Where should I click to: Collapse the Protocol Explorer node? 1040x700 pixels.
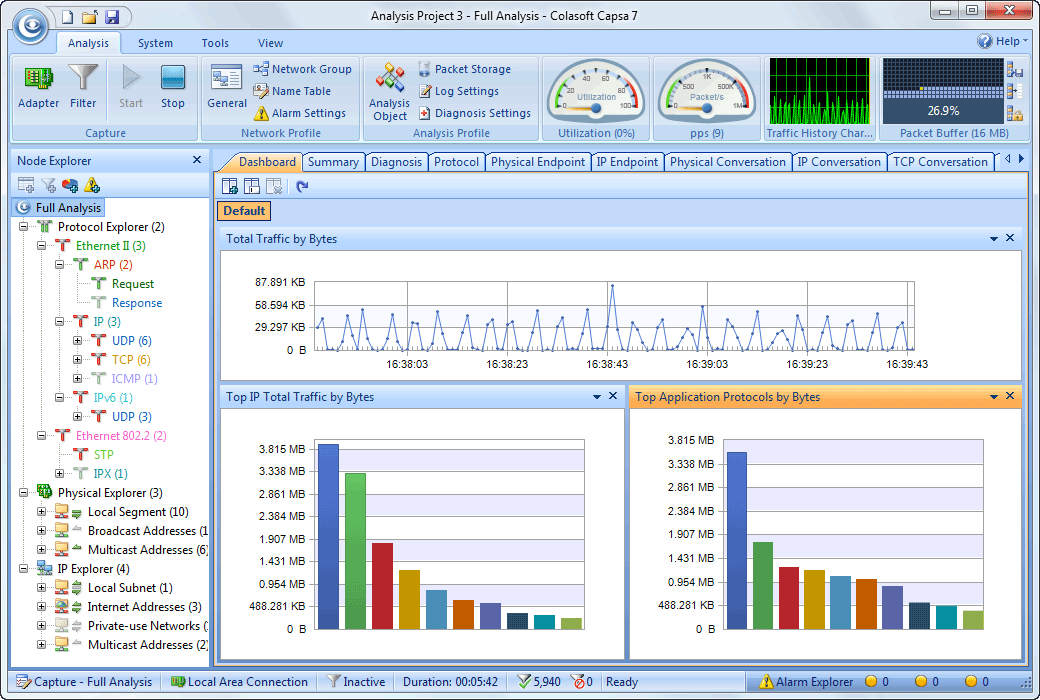point(24,227)
